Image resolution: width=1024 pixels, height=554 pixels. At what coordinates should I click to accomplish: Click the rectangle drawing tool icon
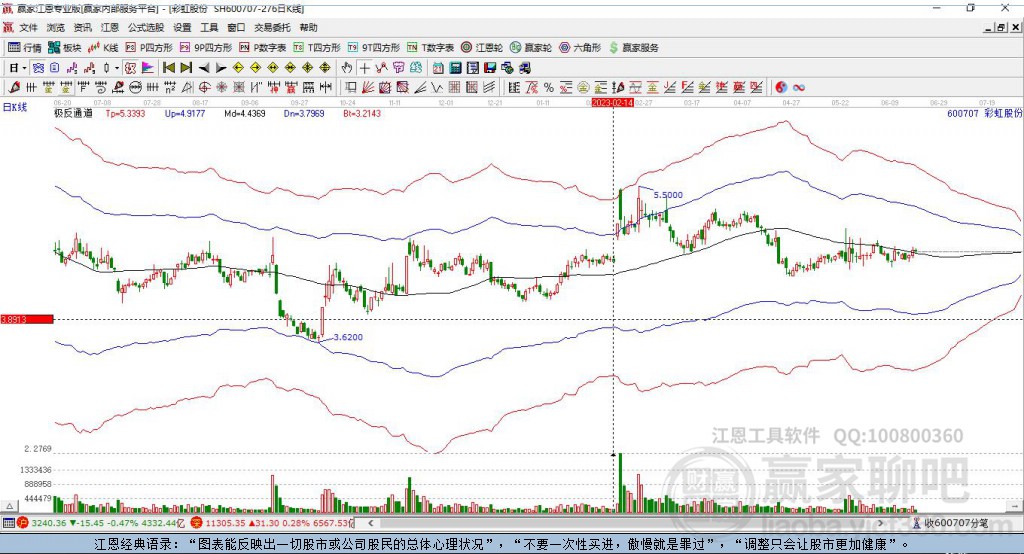click(x=351, y=88)
